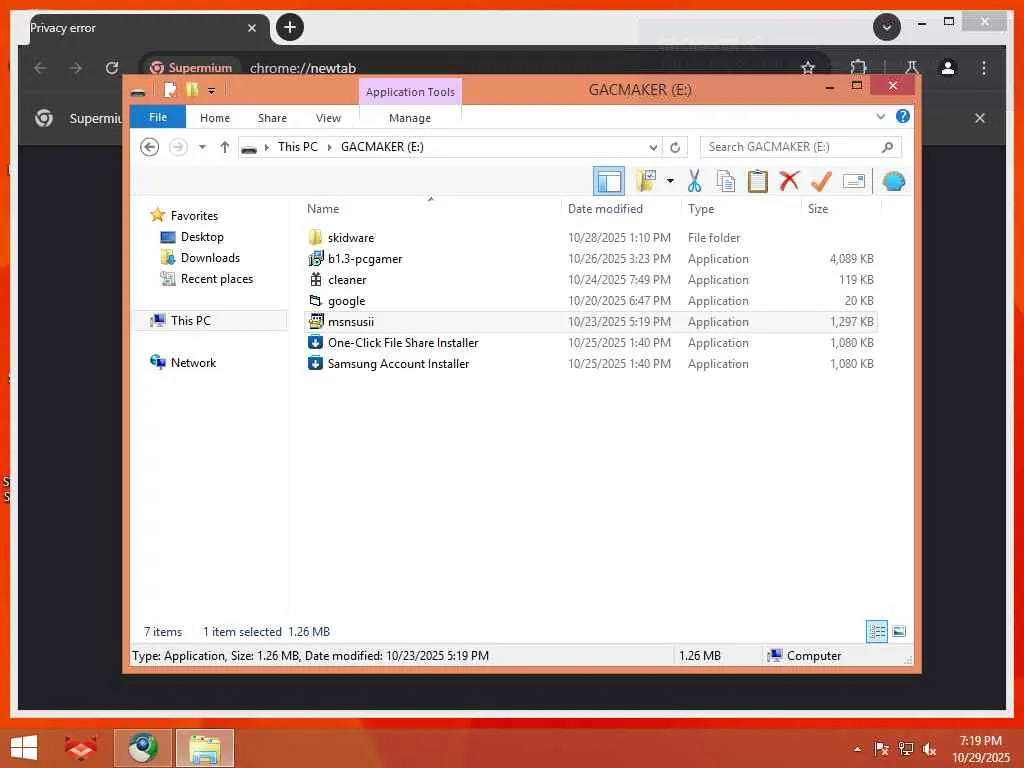Go back using Explorer's back arrow

(150, 147)
